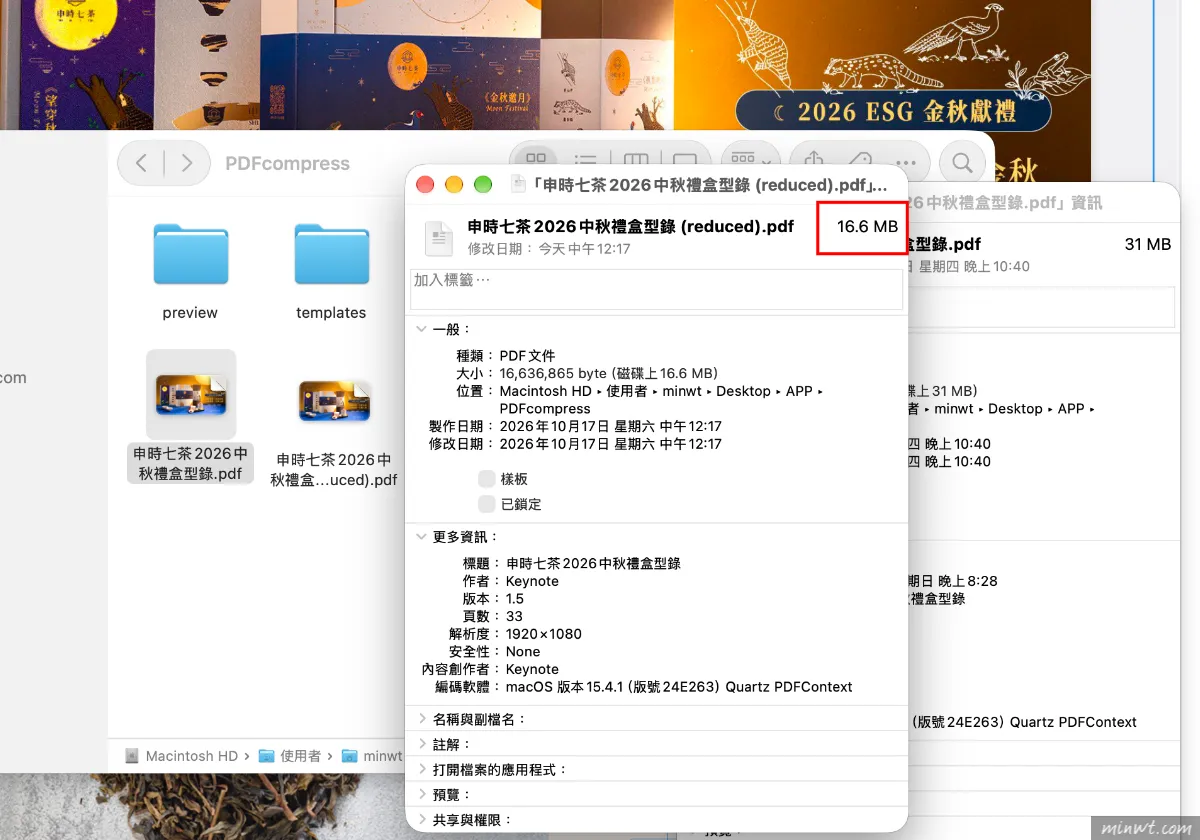Click the 解析度 value 1920×1080
Viewport: 1200px width, 840px height.
[543, 634]
